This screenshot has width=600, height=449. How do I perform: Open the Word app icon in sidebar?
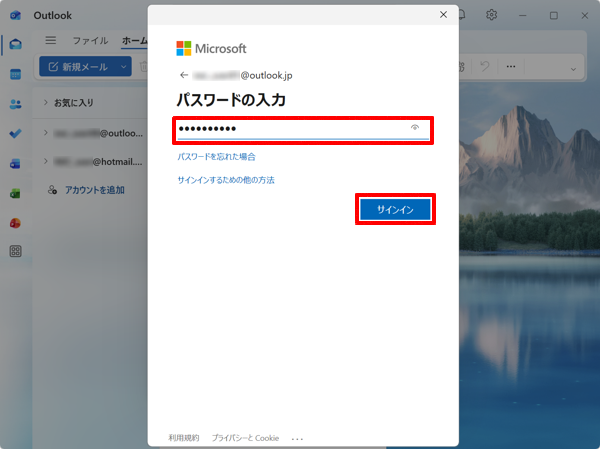15,164
